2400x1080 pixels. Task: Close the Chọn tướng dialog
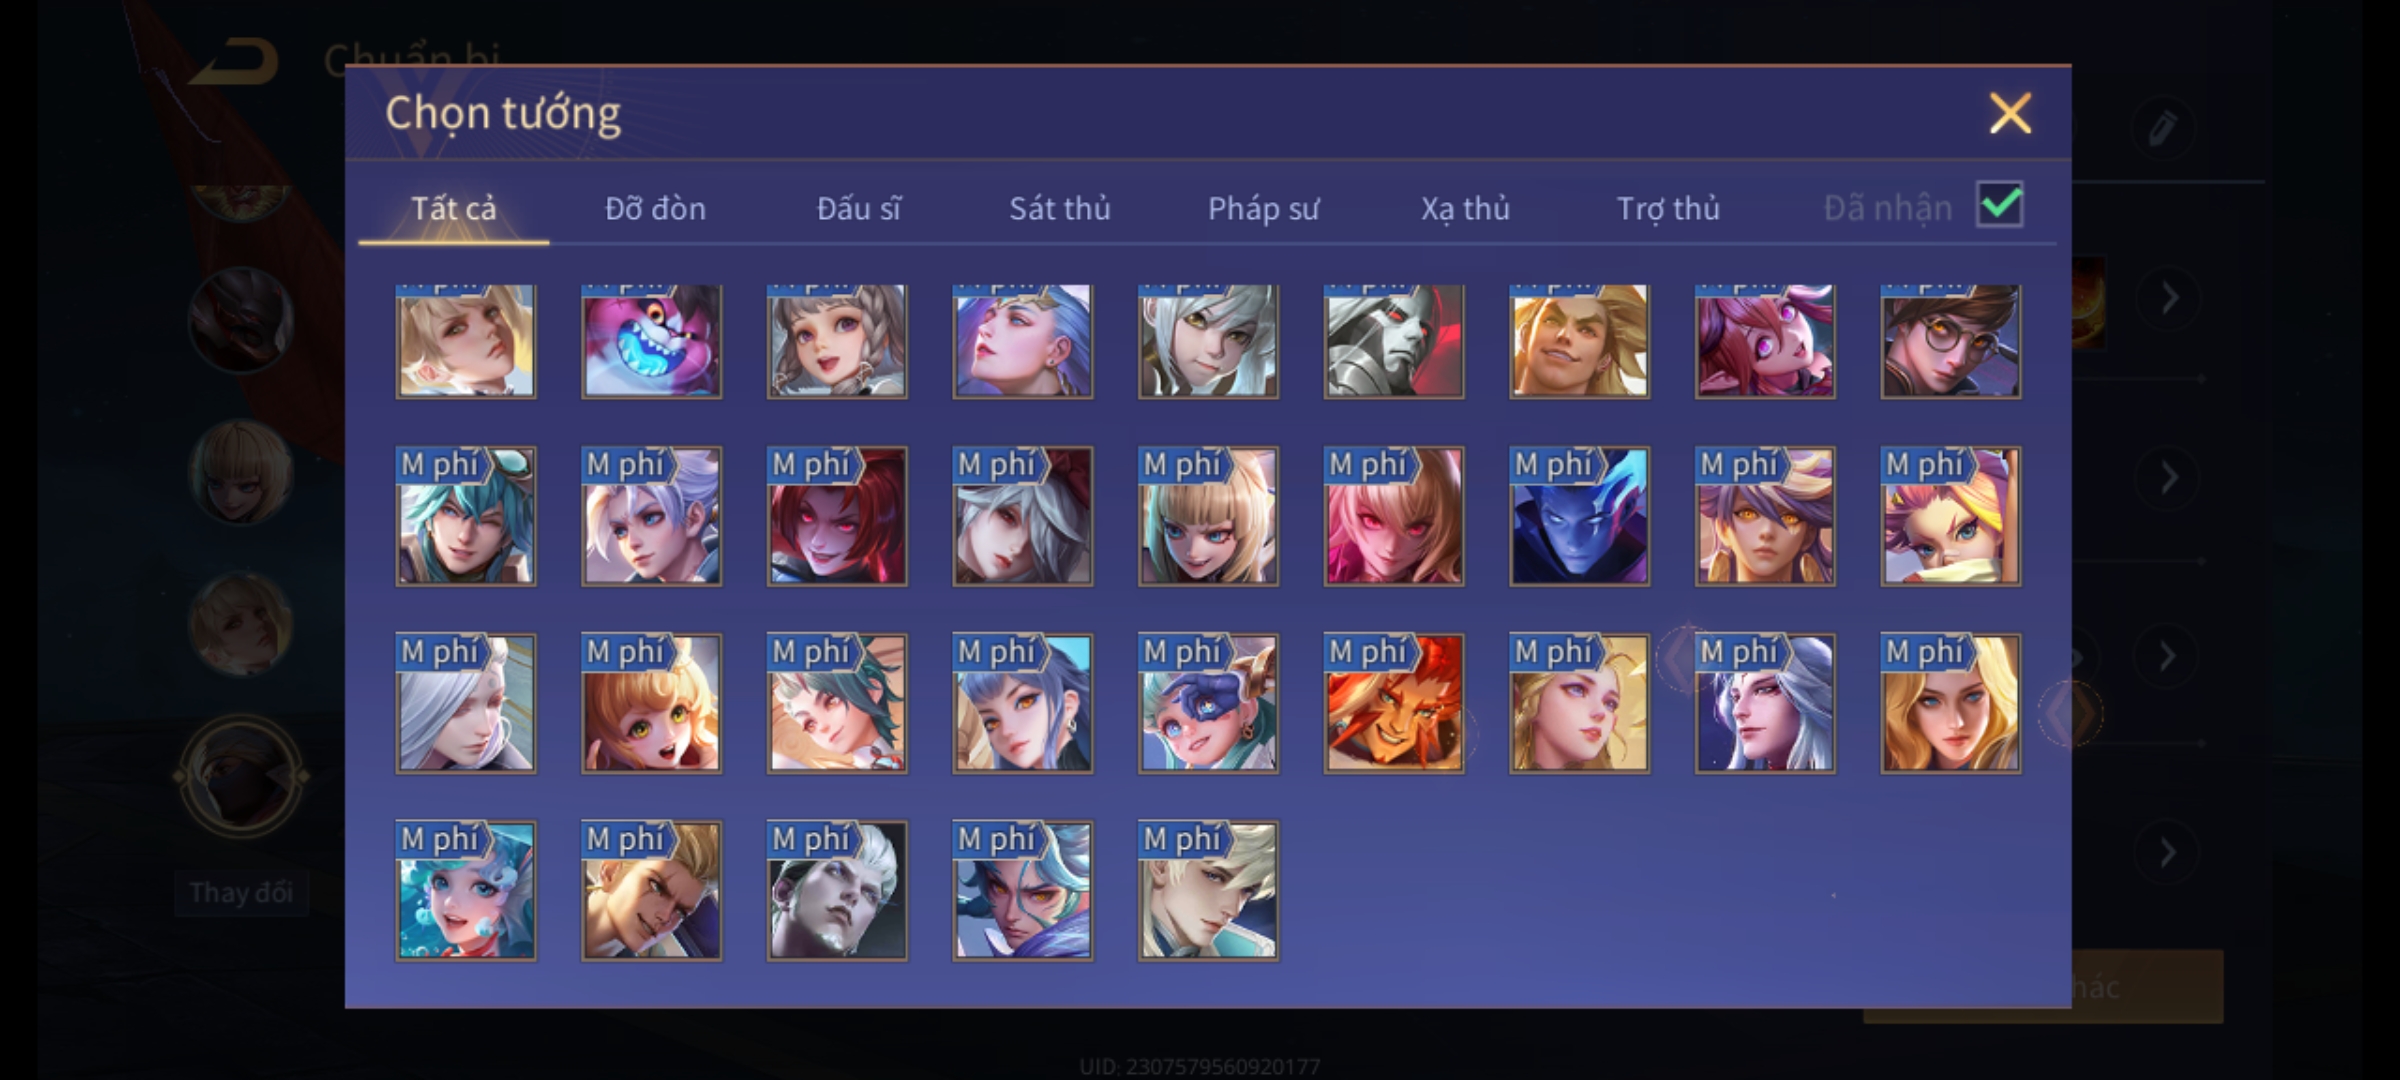[2010, 113]
